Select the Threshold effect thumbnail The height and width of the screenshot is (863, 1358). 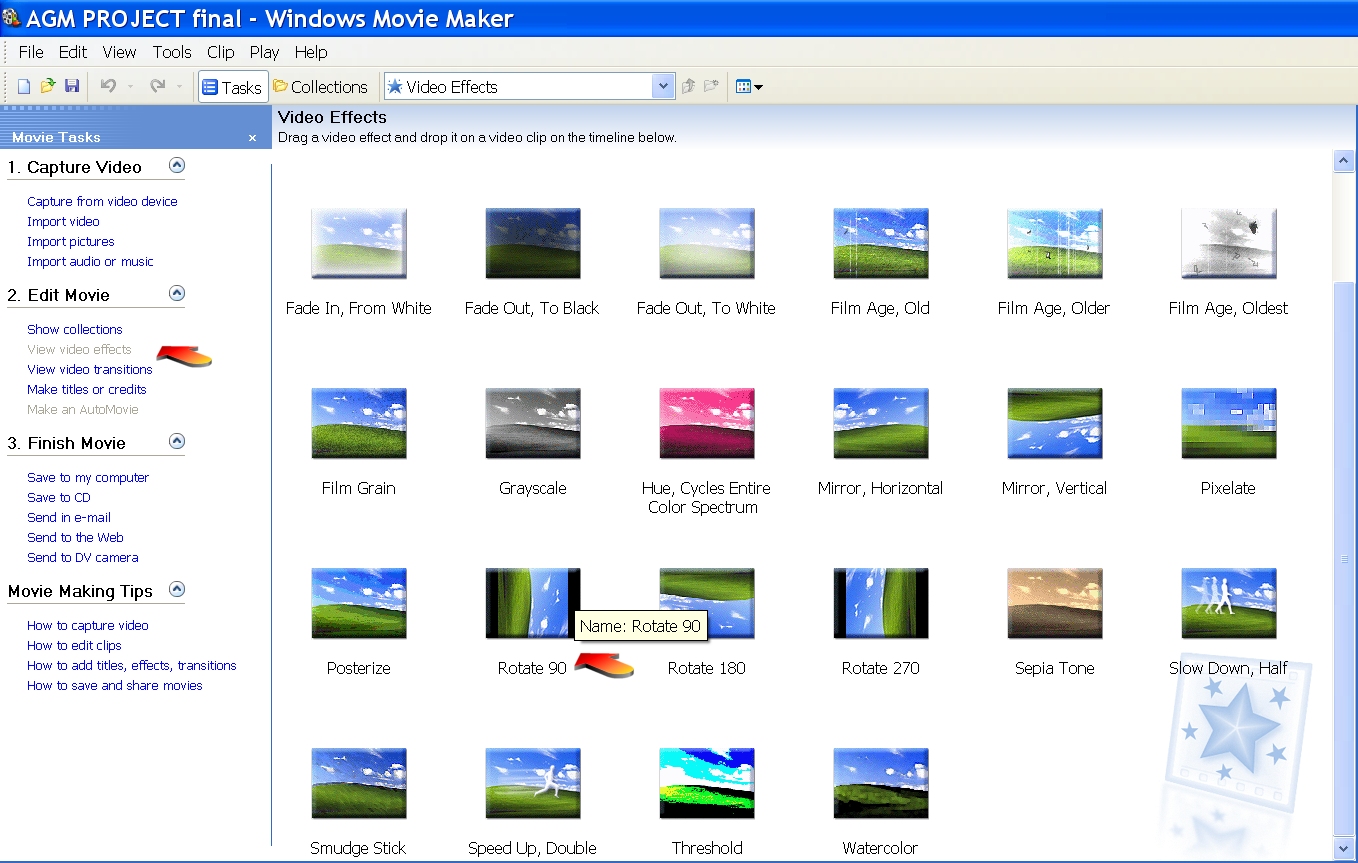[707, 783]
